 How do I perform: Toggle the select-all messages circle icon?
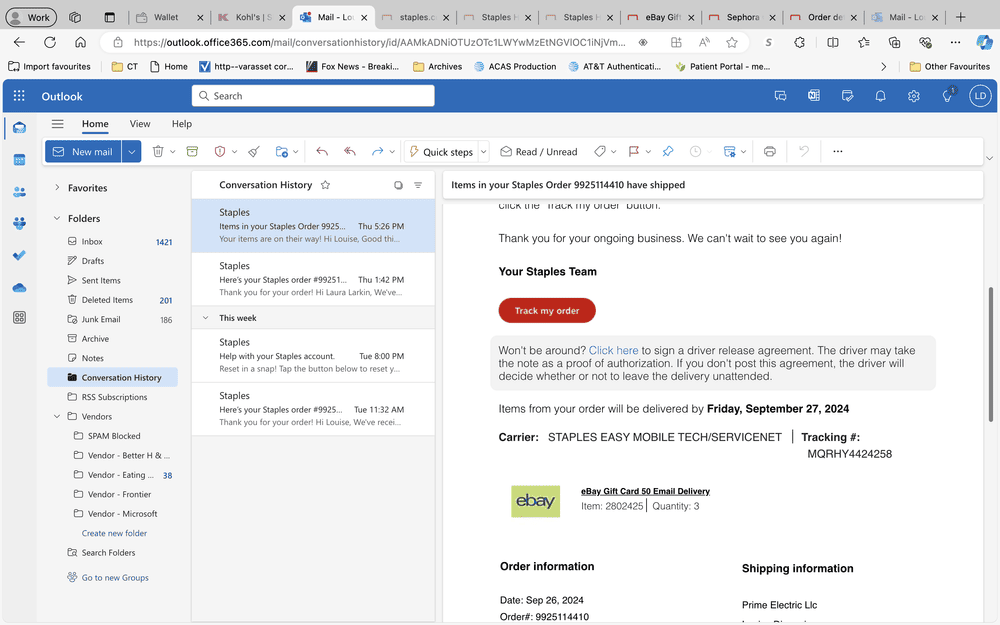[x=398, y=185]
